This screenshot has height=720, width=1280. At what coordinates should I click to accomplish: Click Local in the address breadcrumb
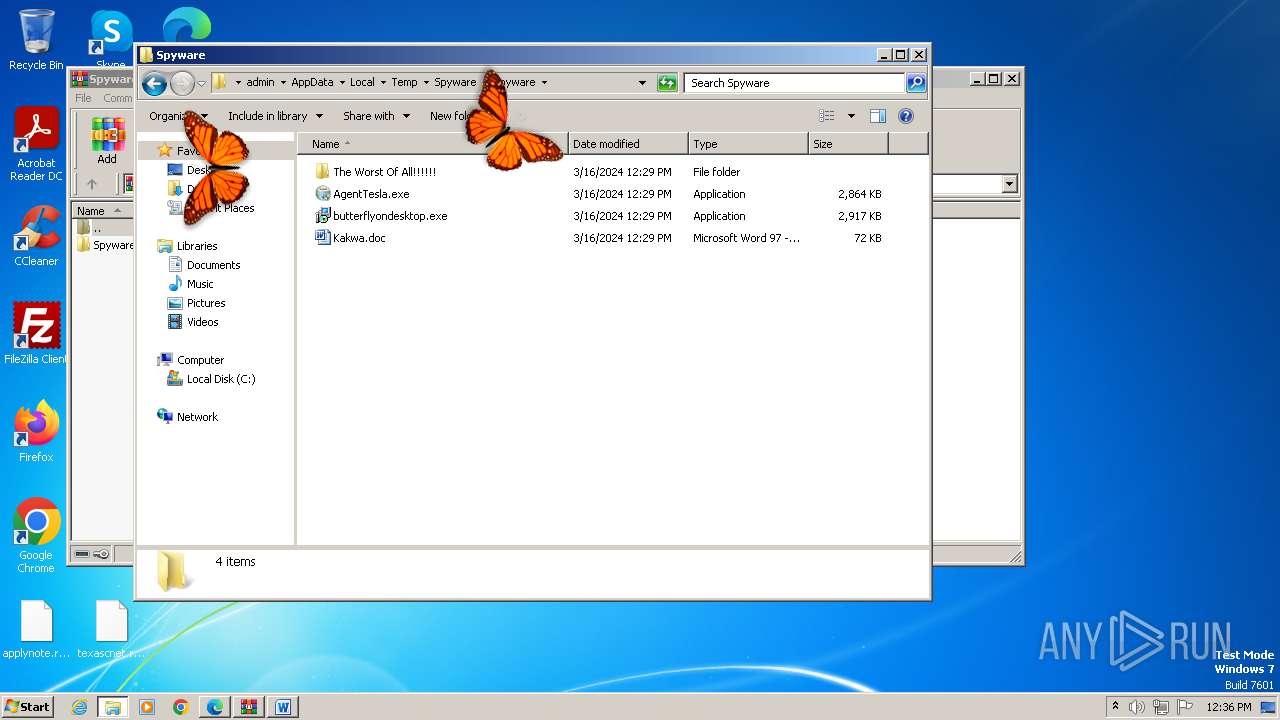pos(362,83)
